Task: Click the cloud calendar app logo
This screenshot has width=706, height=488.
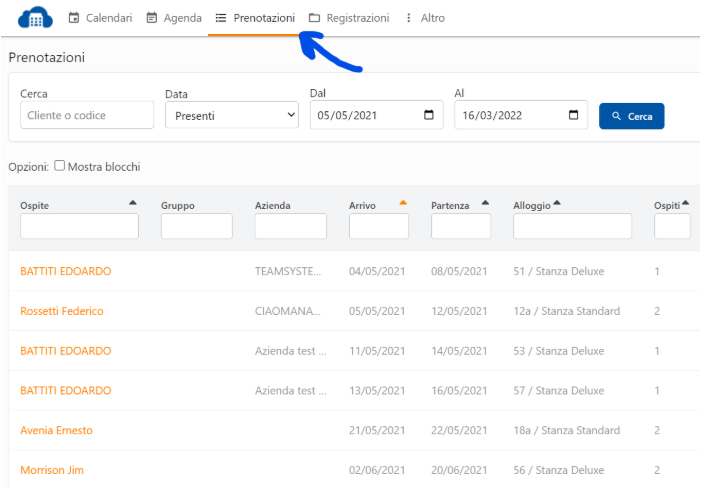Action: 36,18
